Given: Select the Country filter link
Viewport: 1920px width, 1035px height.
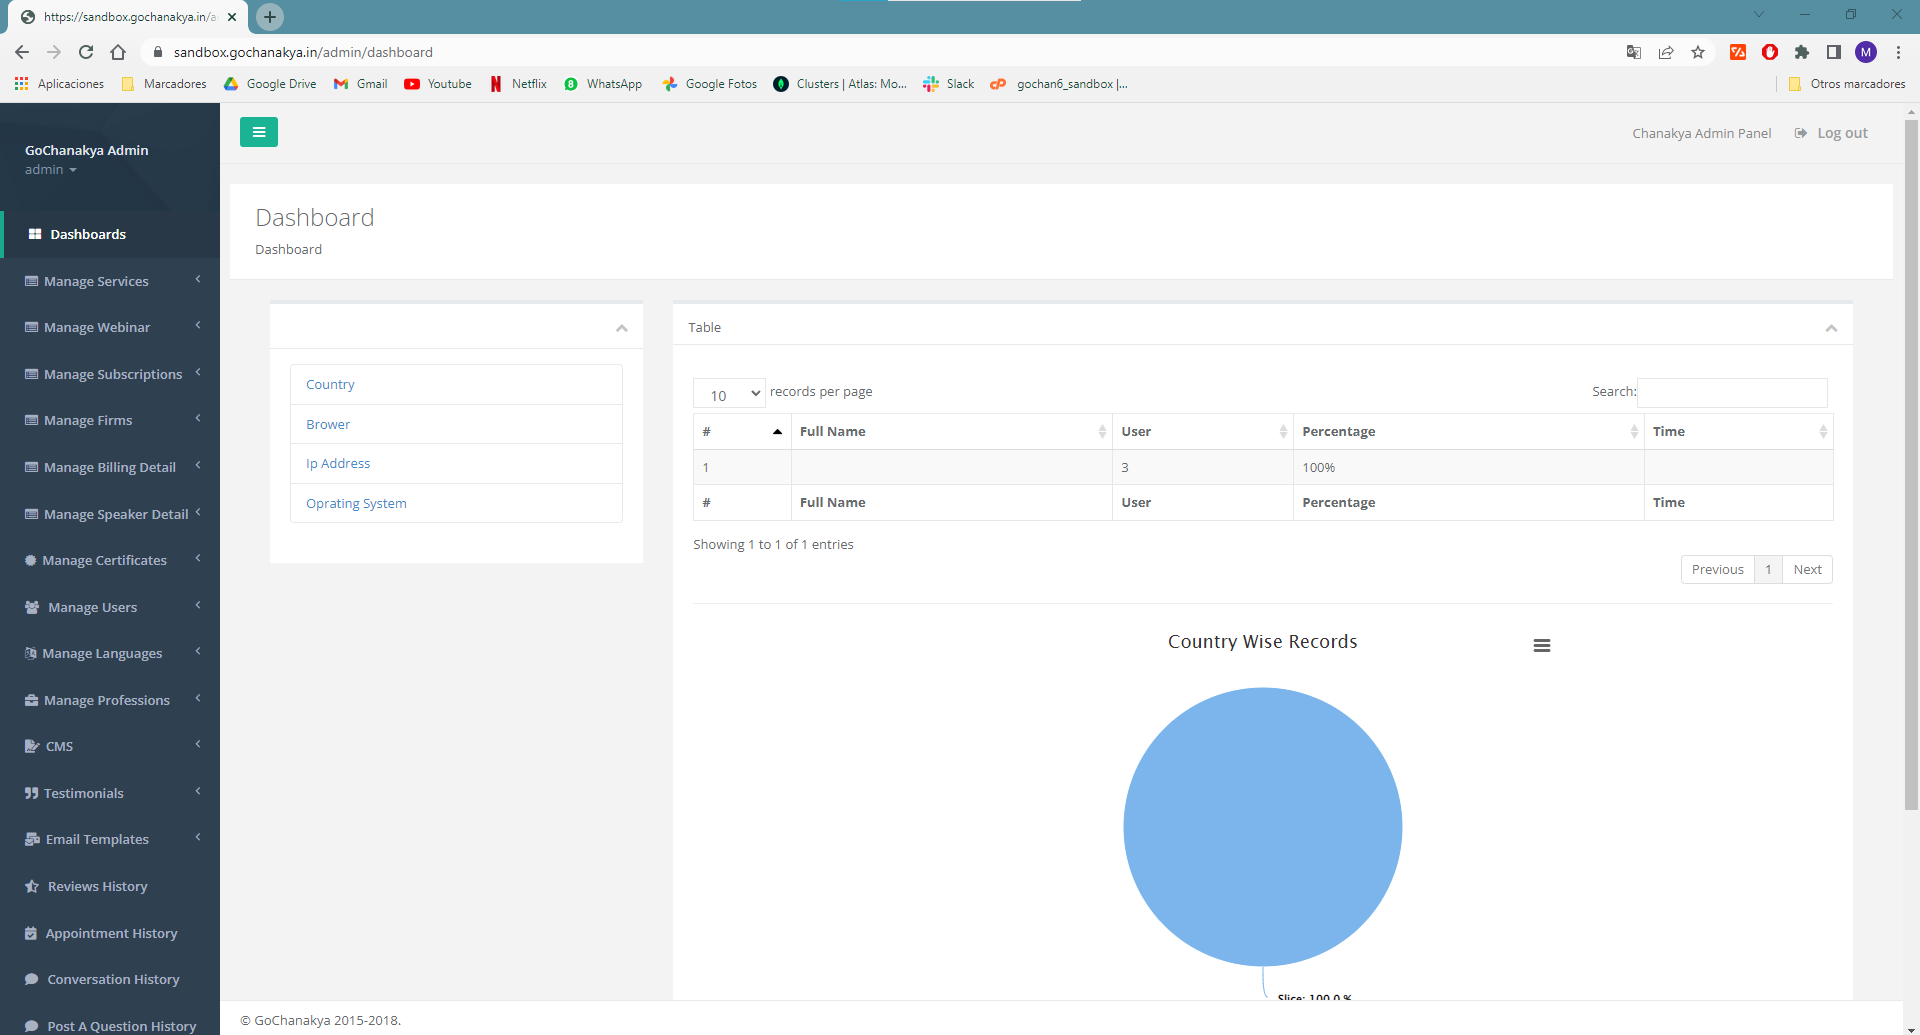Looking at the screenshot, I should coord(330,384).
